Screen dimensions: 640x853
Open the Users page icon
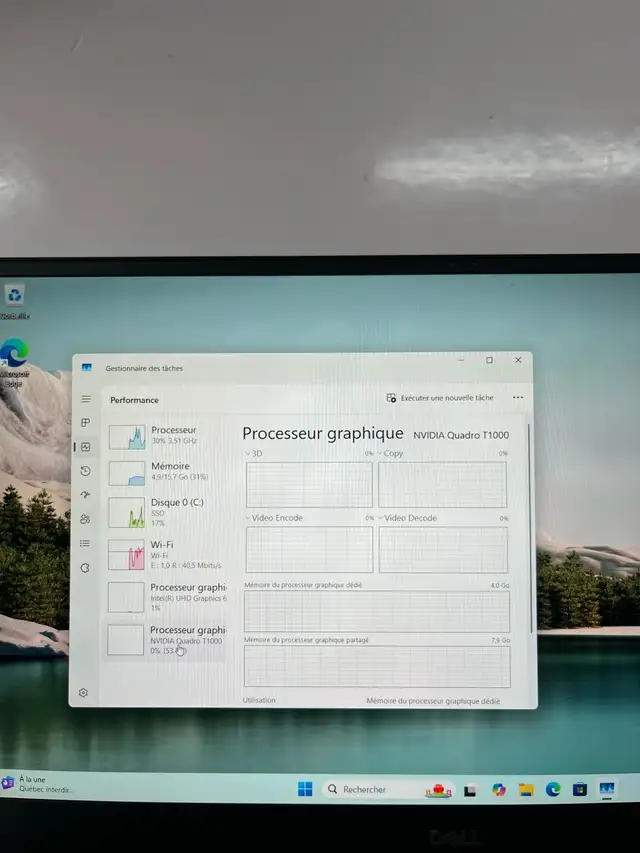coord(85,519)
